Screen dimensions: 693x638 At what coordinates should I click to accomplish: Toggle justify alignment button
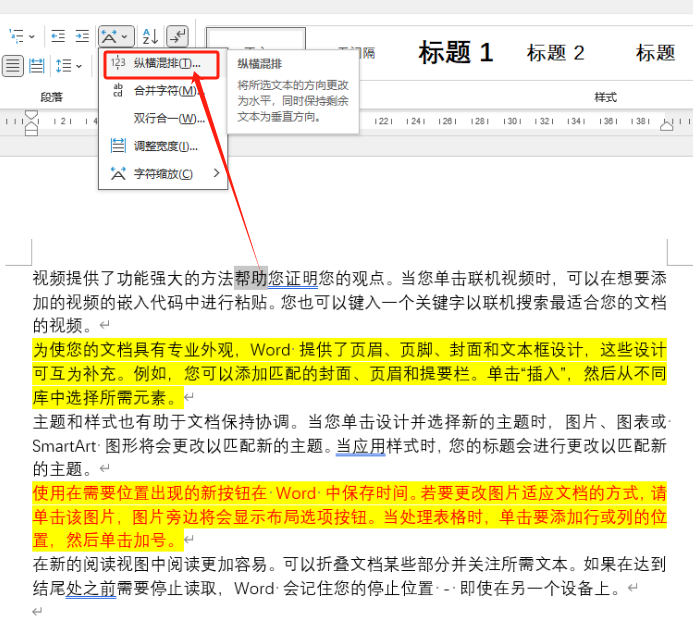[13, 66]
